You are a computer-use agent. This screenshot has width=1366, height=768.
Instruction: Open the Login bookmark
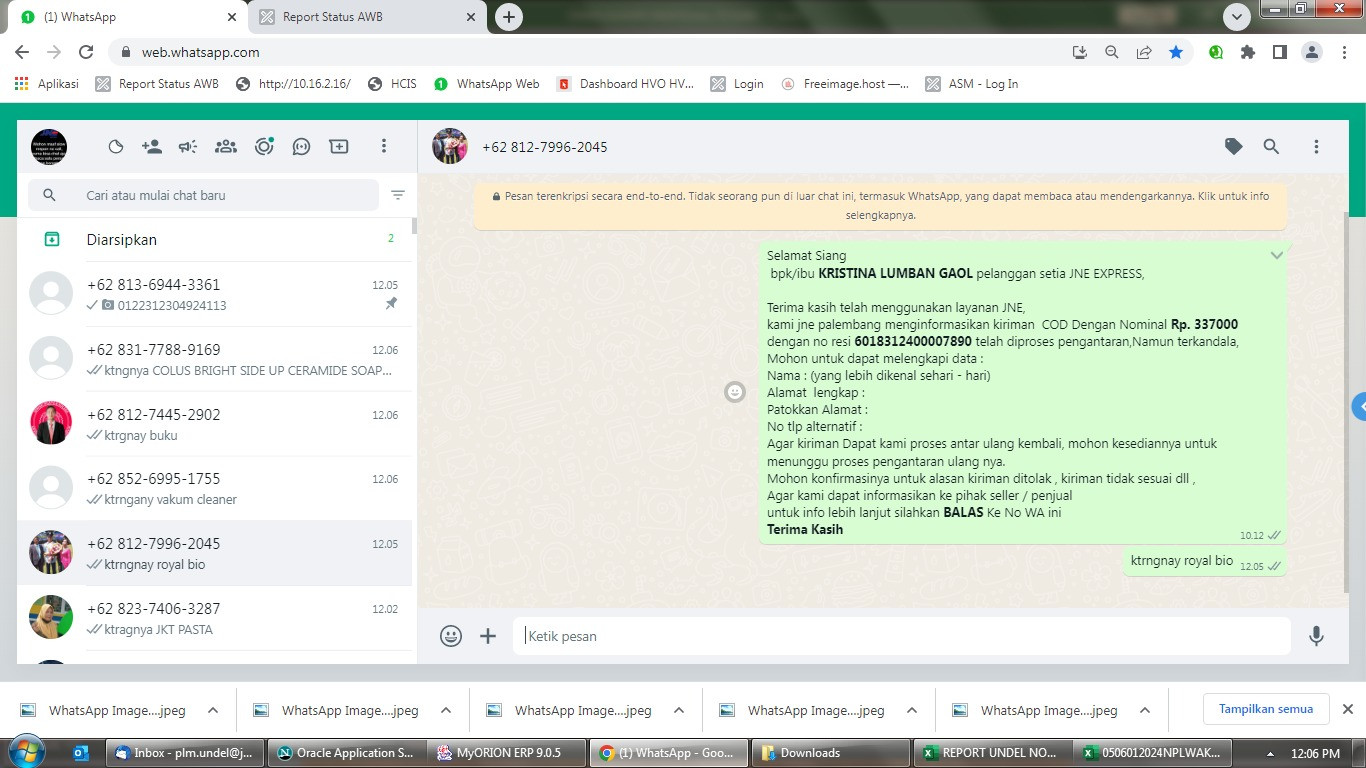[x=737, y=84]
